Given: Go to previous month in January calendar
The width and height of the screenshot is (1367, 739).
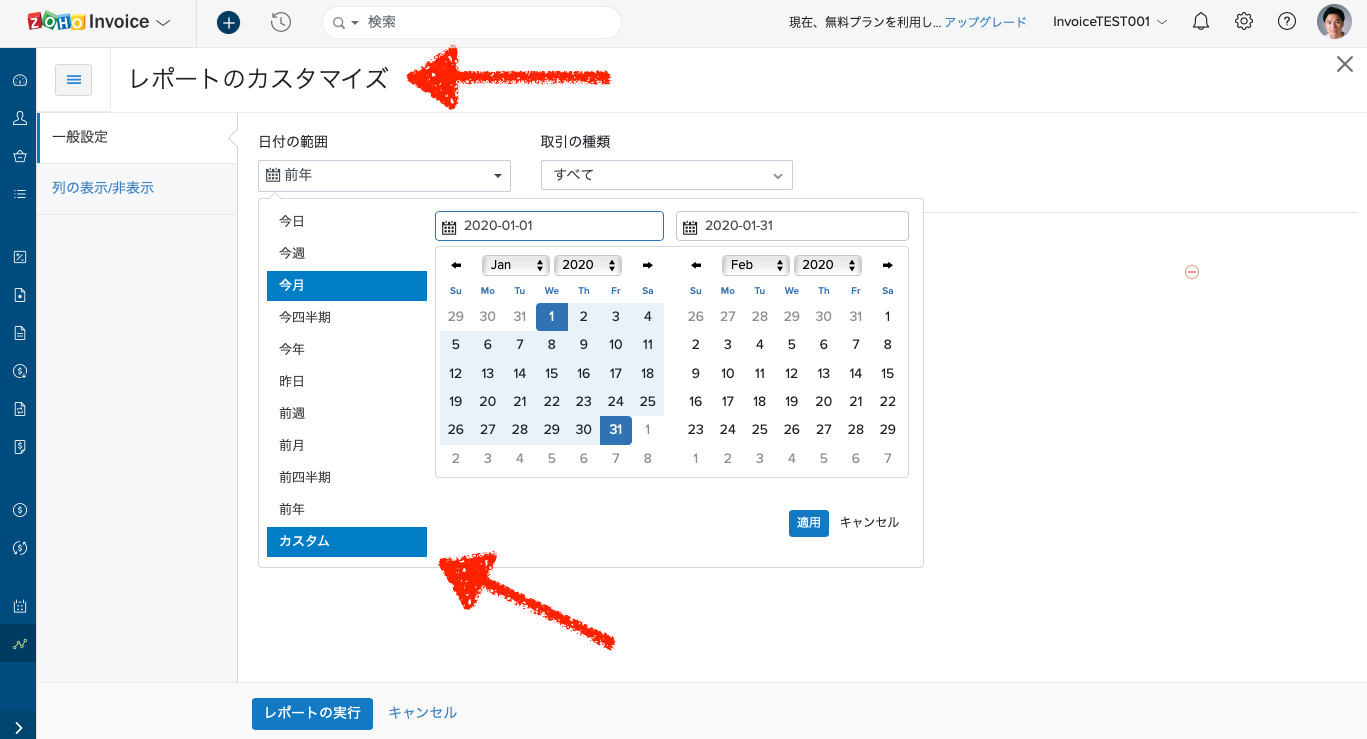Looking at the screenshot, I should [x=456, y=265].
